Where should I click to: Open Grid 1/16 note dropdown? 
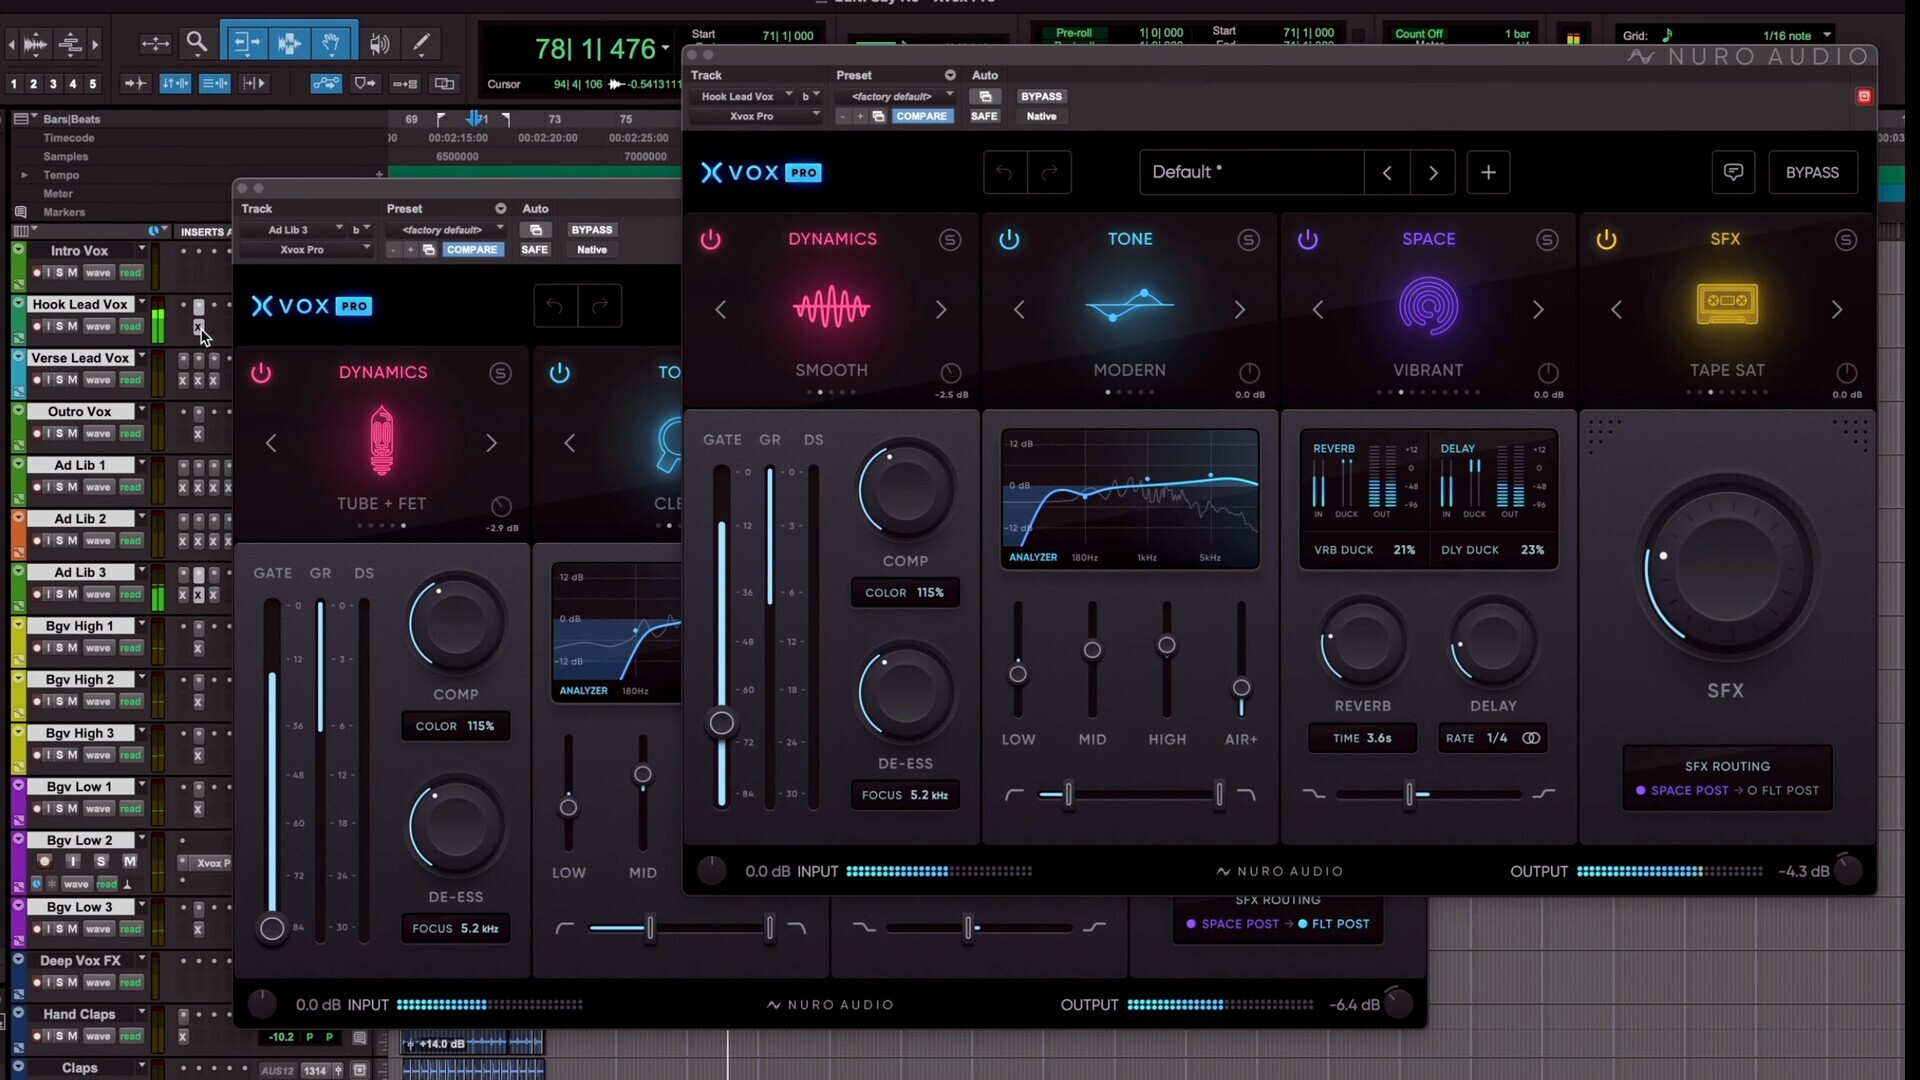click(1827, 35)
